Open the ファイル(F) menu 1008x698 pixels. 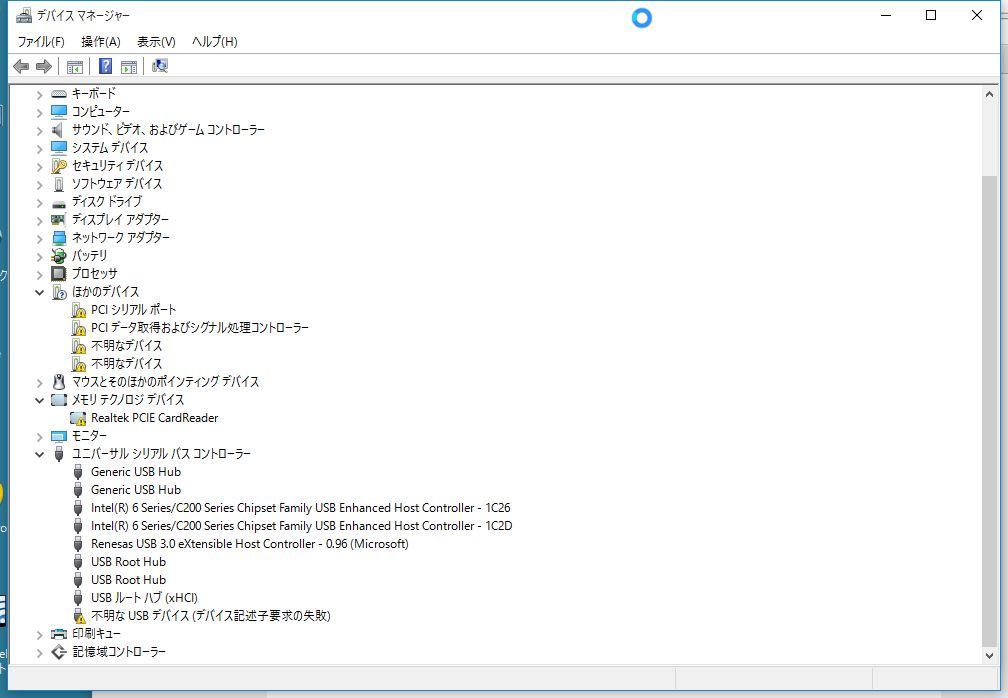(41, 42)
